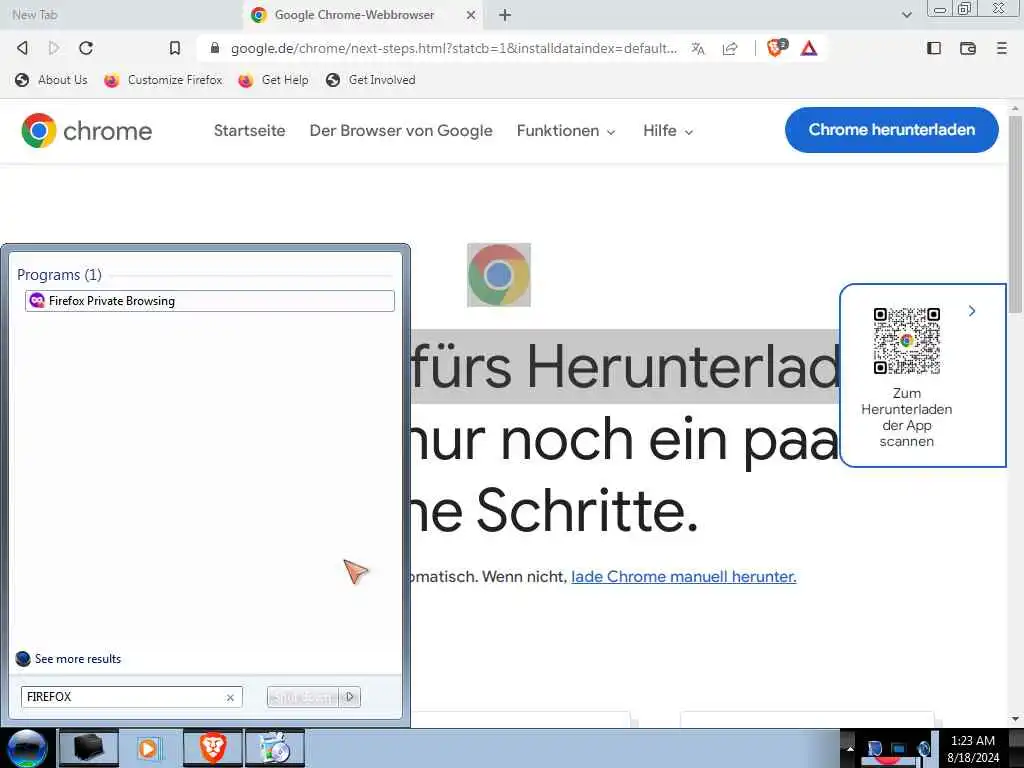Open Windows Media Player from taskbar
Viewport: 1024px width, 768px height.
[149, 748]
